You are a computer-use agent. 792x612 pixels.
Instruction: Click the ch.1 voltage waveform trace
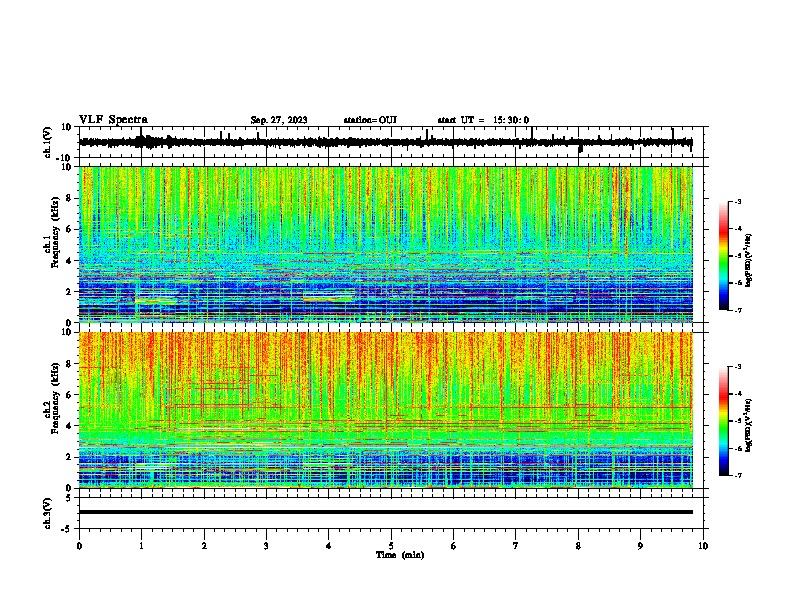385,142
